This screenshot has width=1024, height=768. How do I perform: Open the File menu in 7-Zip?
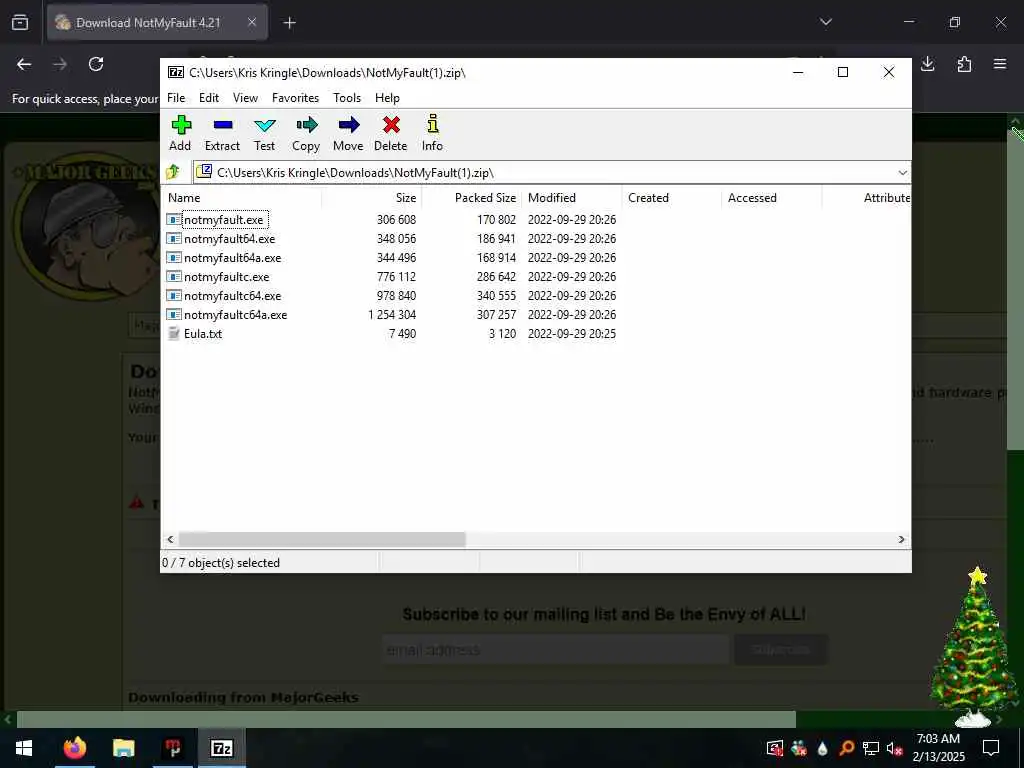(x=176, y=97)
